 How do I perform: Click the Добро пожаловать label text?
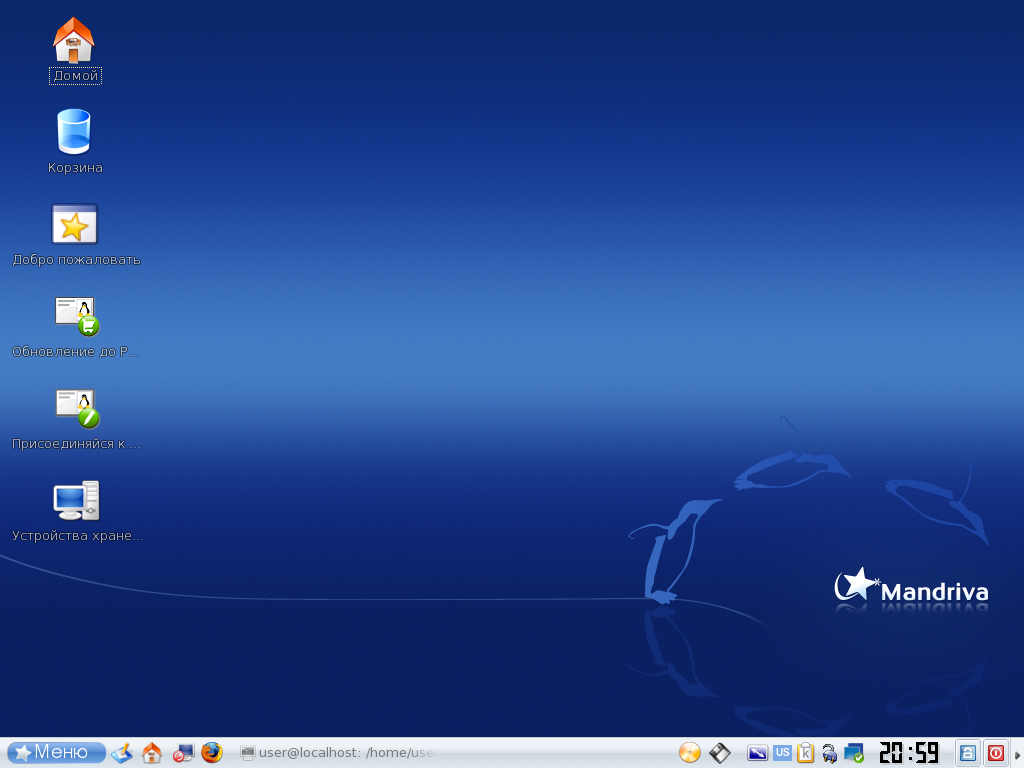76,260
